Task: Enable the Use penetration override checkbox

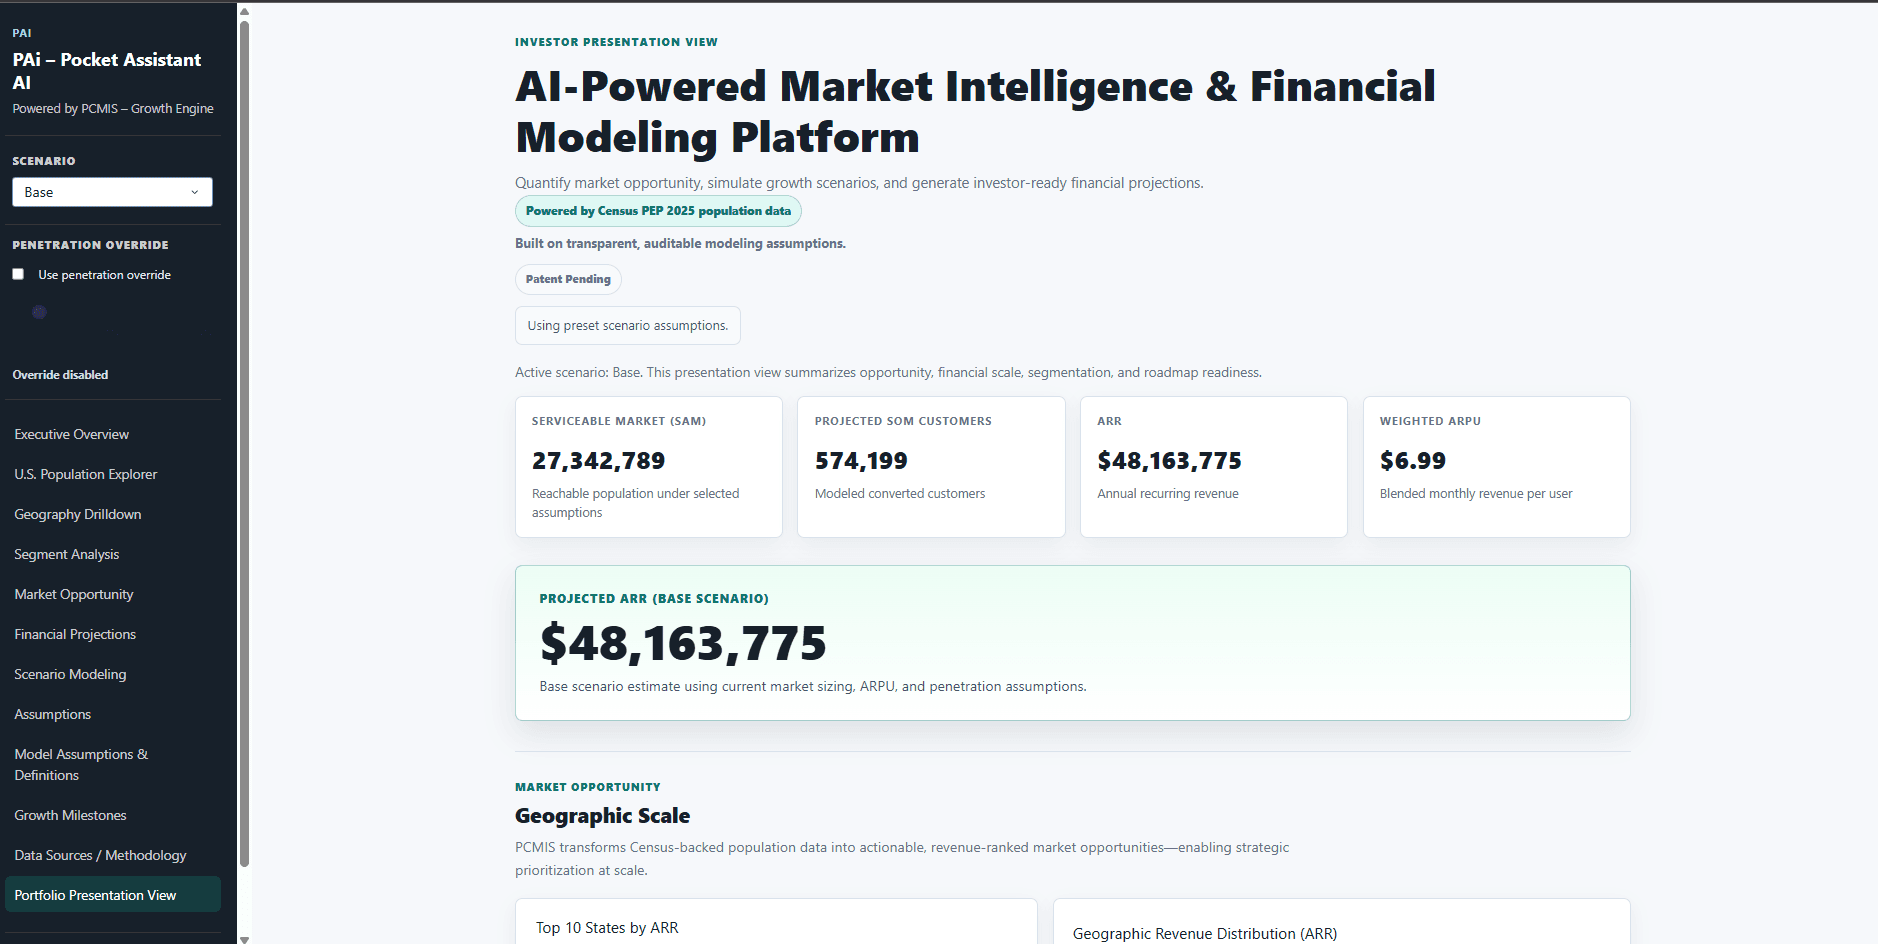Action: (x=18, y=274)
